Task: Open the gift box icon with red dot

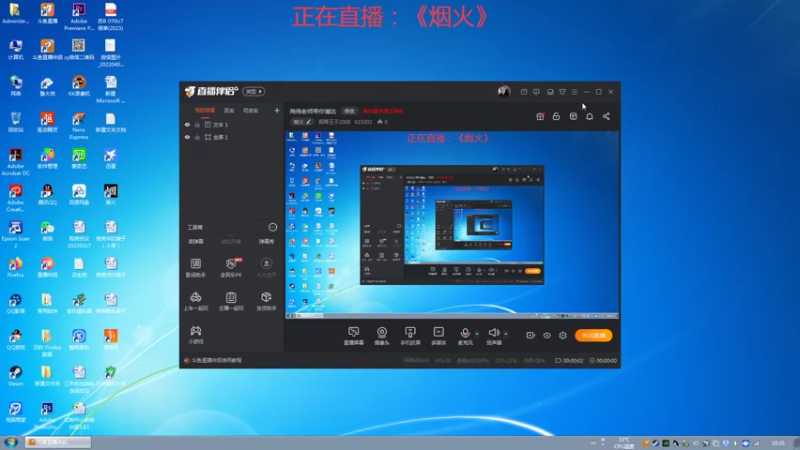Action: point(540,116)
